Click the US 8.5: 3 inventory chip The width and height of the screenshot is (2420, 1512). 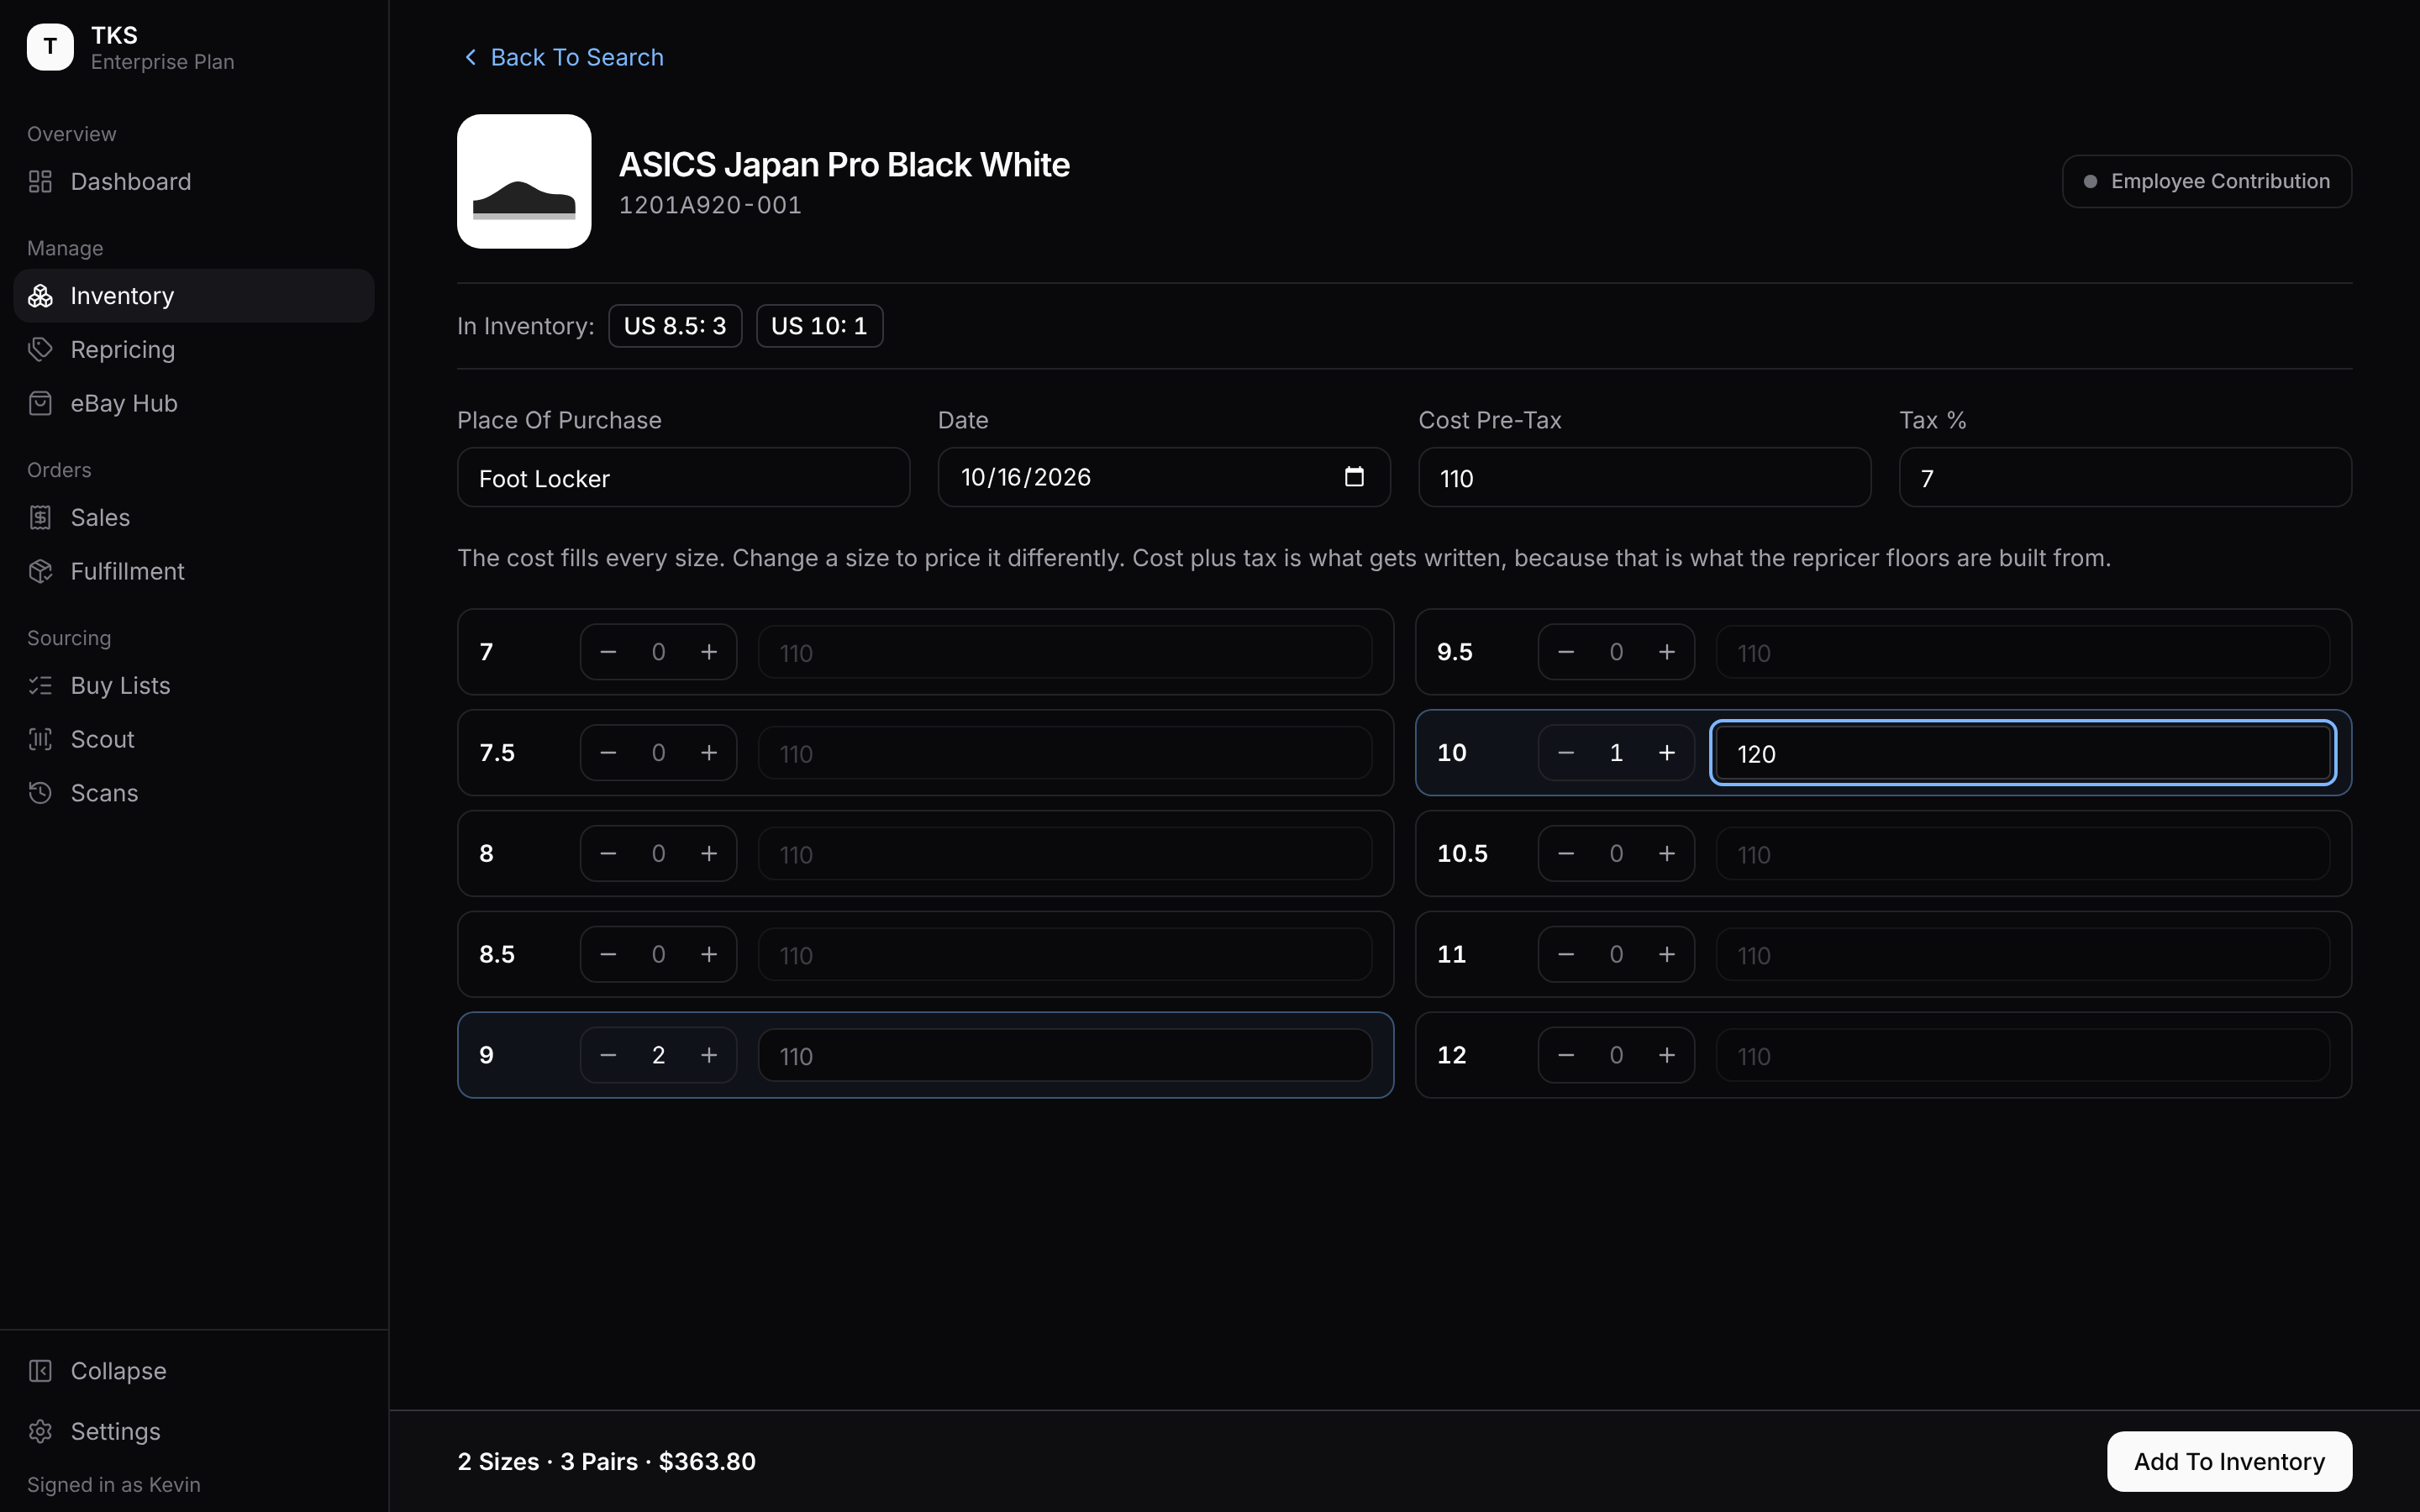[675, 326]
